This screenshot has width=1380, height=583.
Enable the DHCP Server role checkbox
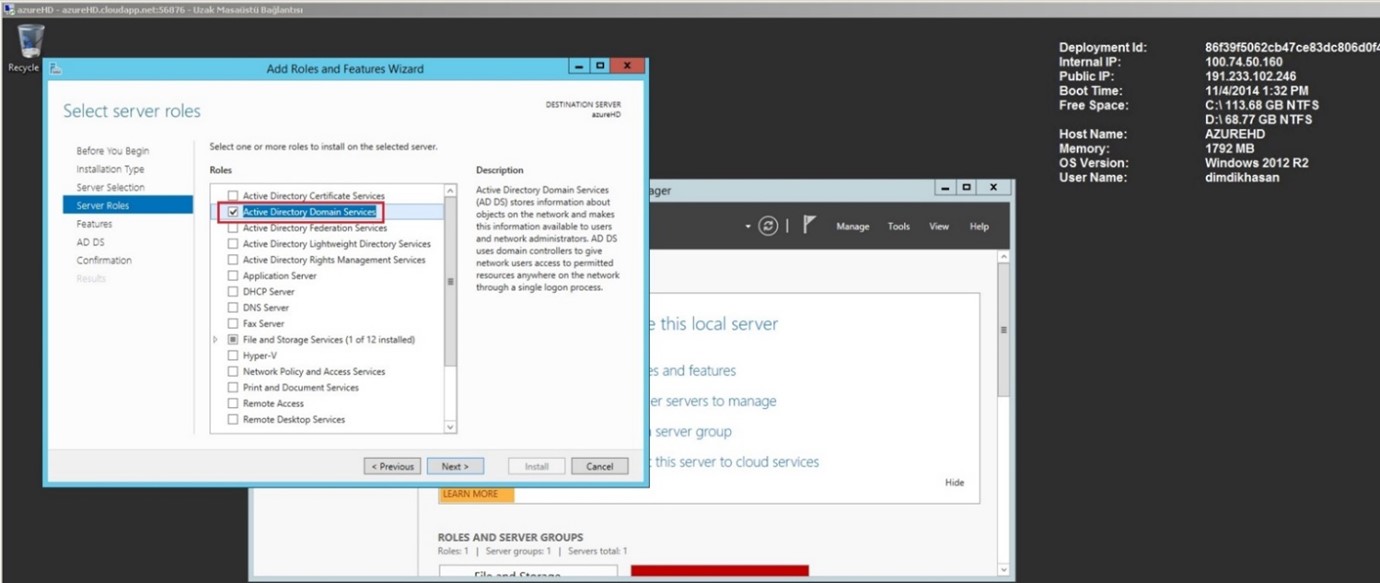pos(233,292)
